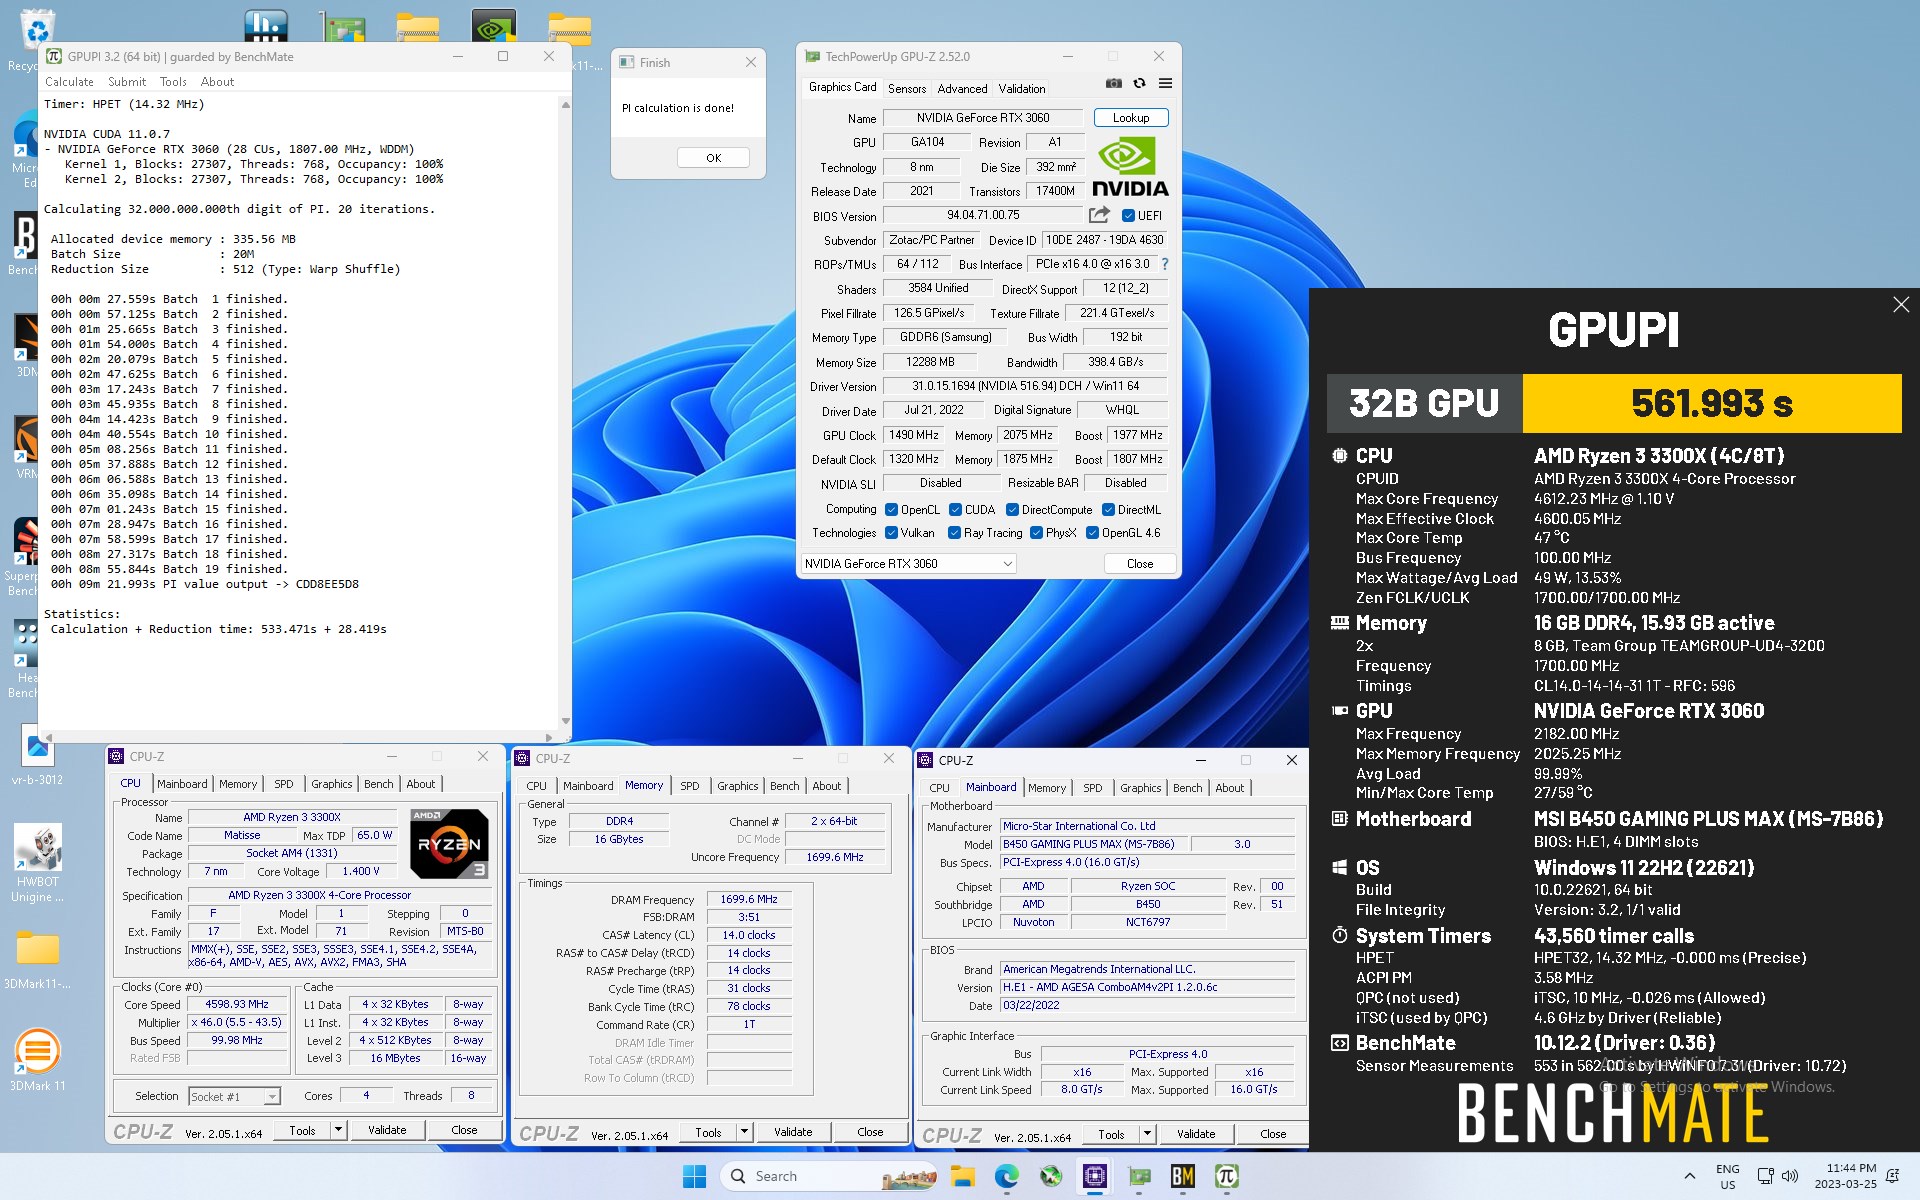Image resolution: width=1920 pixels, height=1200 pixels.
Task: Click Validate in CPU-Z Mainboard window
Action: coord(1196,1134)
